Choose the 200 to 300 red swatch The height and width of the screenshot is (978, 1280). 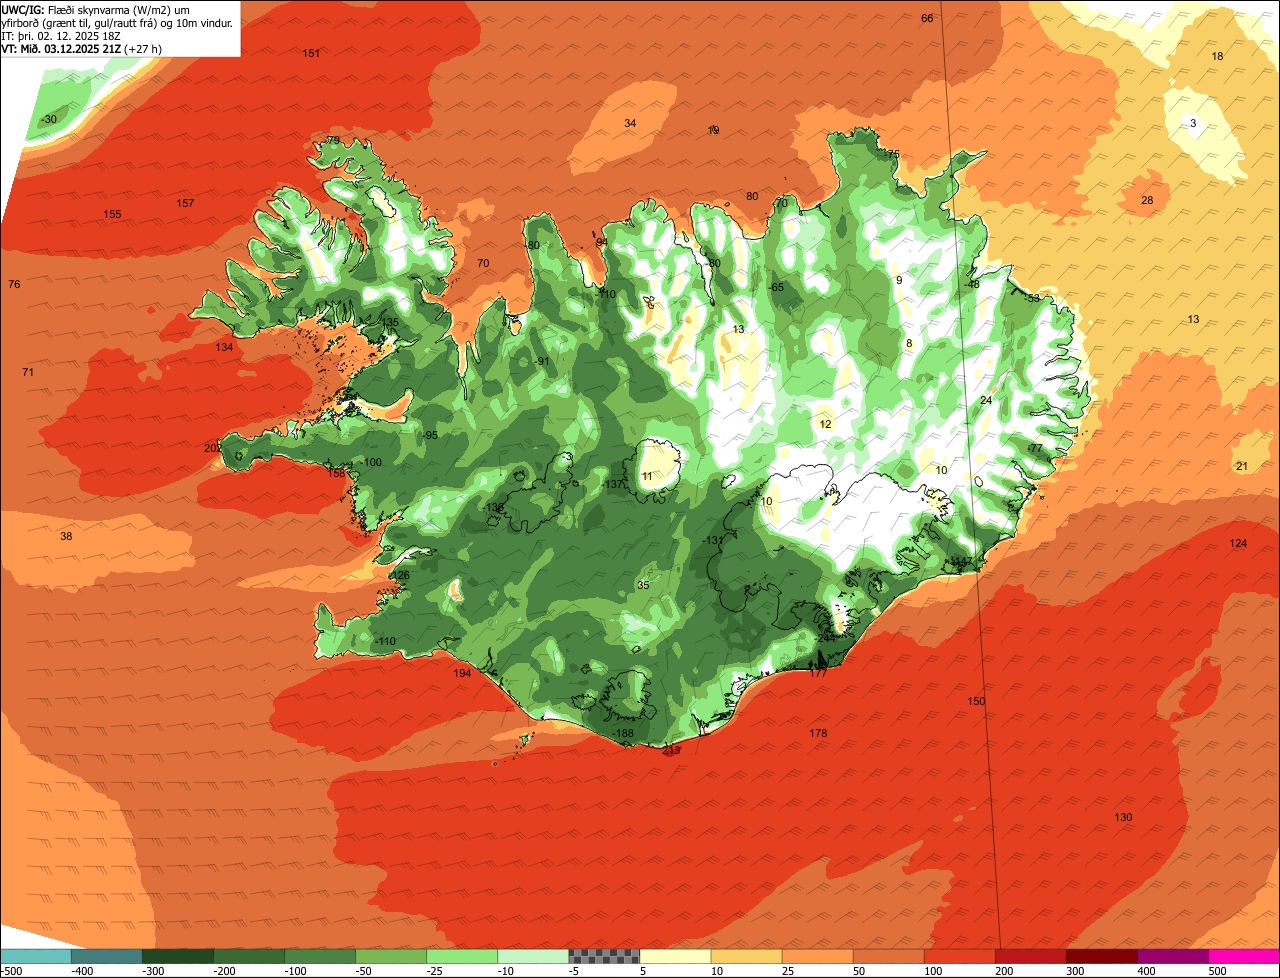1030,956
